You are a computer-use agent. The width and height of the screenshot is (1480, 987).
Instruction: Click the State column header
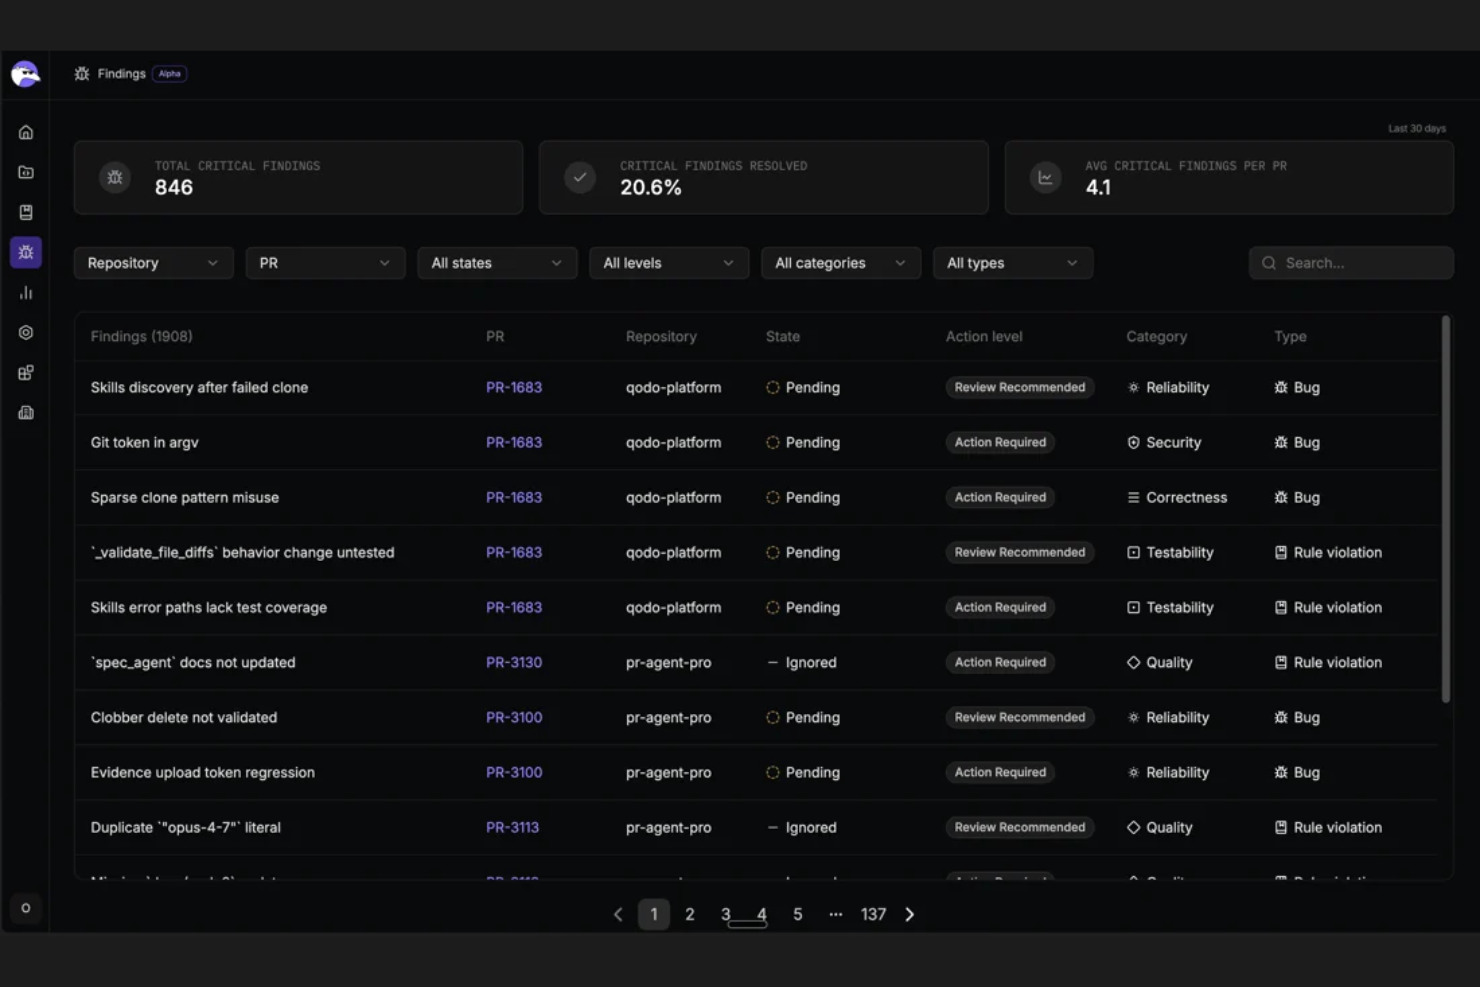(x=783, y=336)
